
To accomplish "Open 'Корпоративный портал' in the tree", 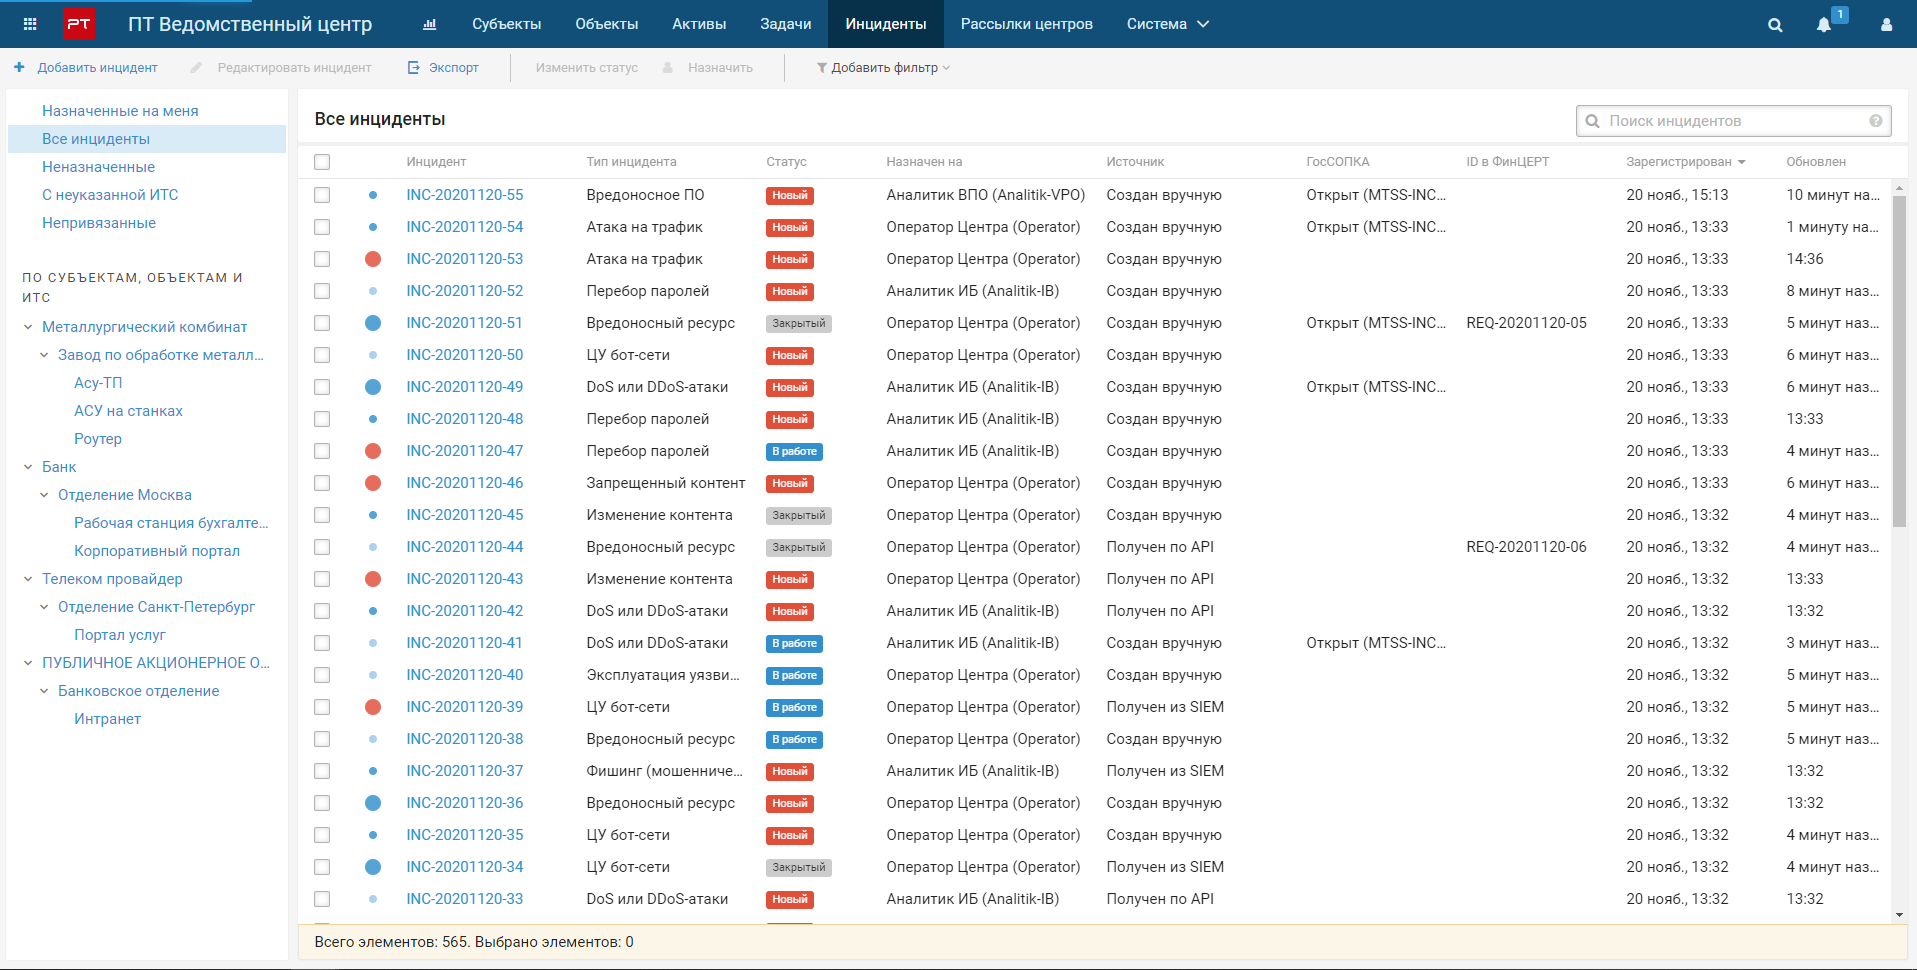I will (157, 551).
